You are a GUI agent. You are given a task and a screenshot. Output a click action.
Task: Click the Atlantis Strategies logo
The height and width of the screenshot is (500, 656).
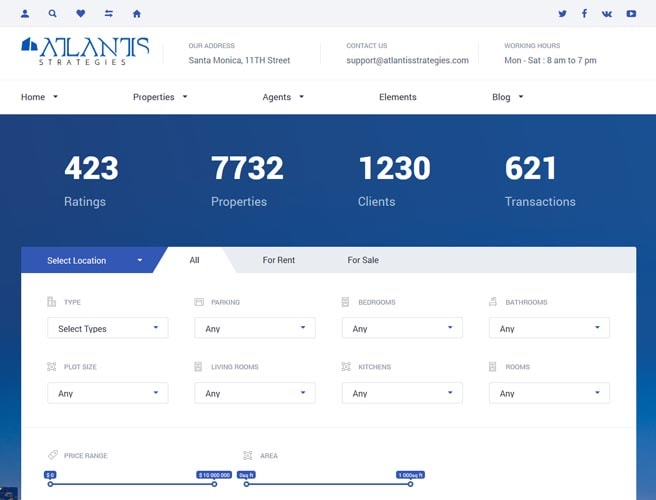click(85, 51)
